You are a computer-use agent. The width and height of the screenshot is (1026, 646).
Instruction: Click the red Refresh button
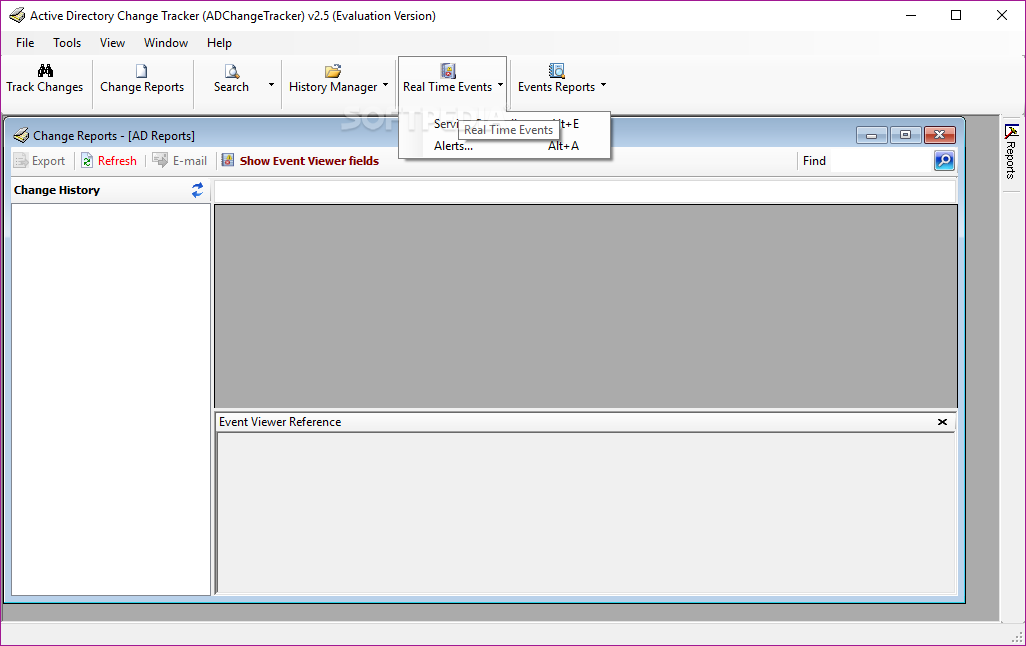pos(109,161)
